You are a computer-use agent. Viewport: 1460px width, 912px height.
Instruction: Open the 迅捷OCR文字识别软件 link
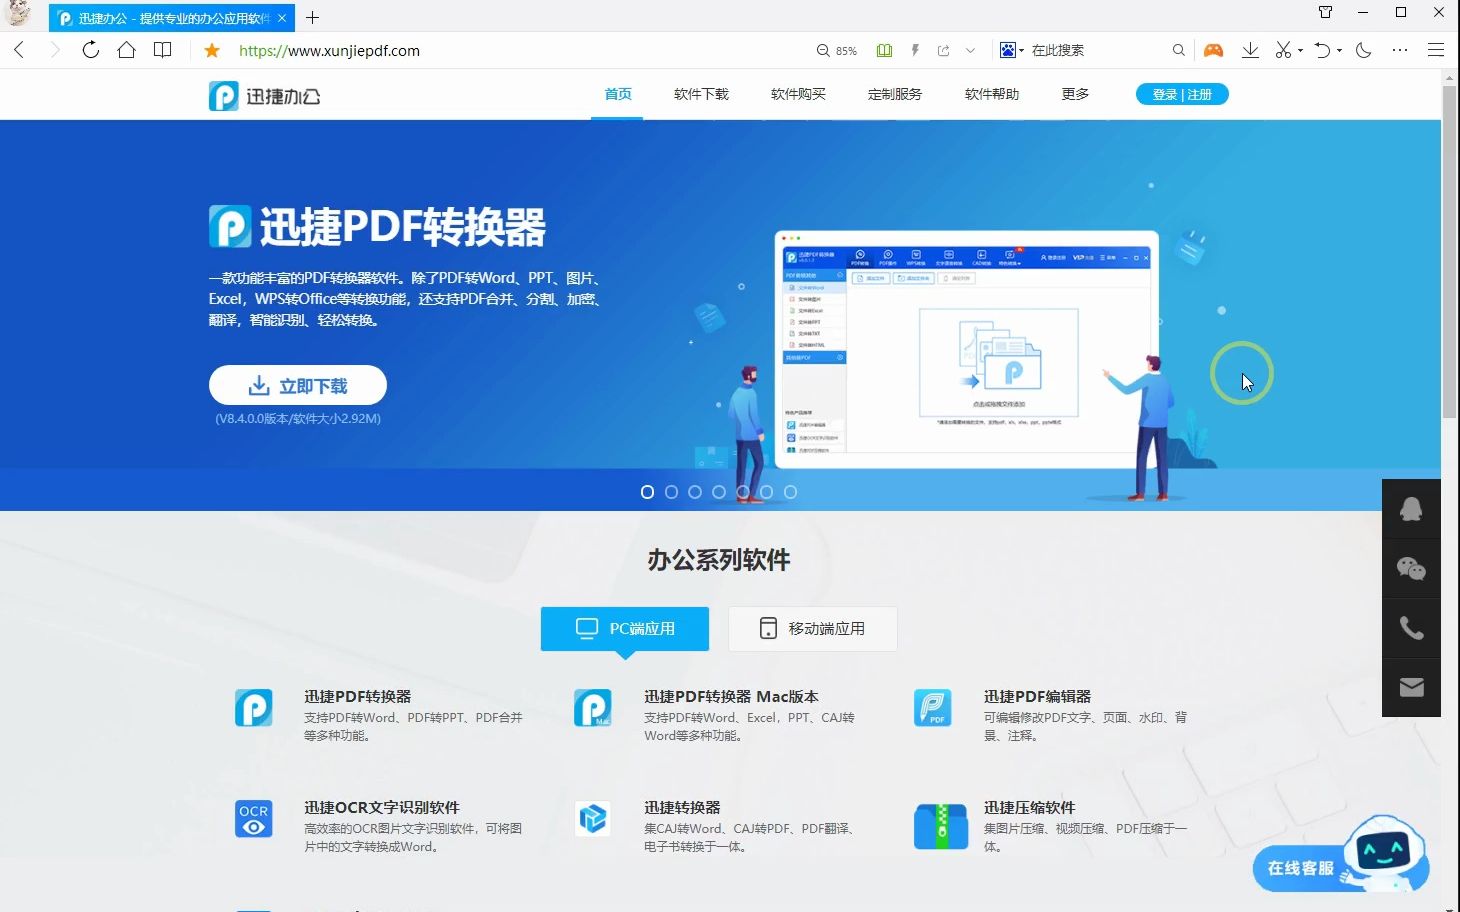point(382,807)
